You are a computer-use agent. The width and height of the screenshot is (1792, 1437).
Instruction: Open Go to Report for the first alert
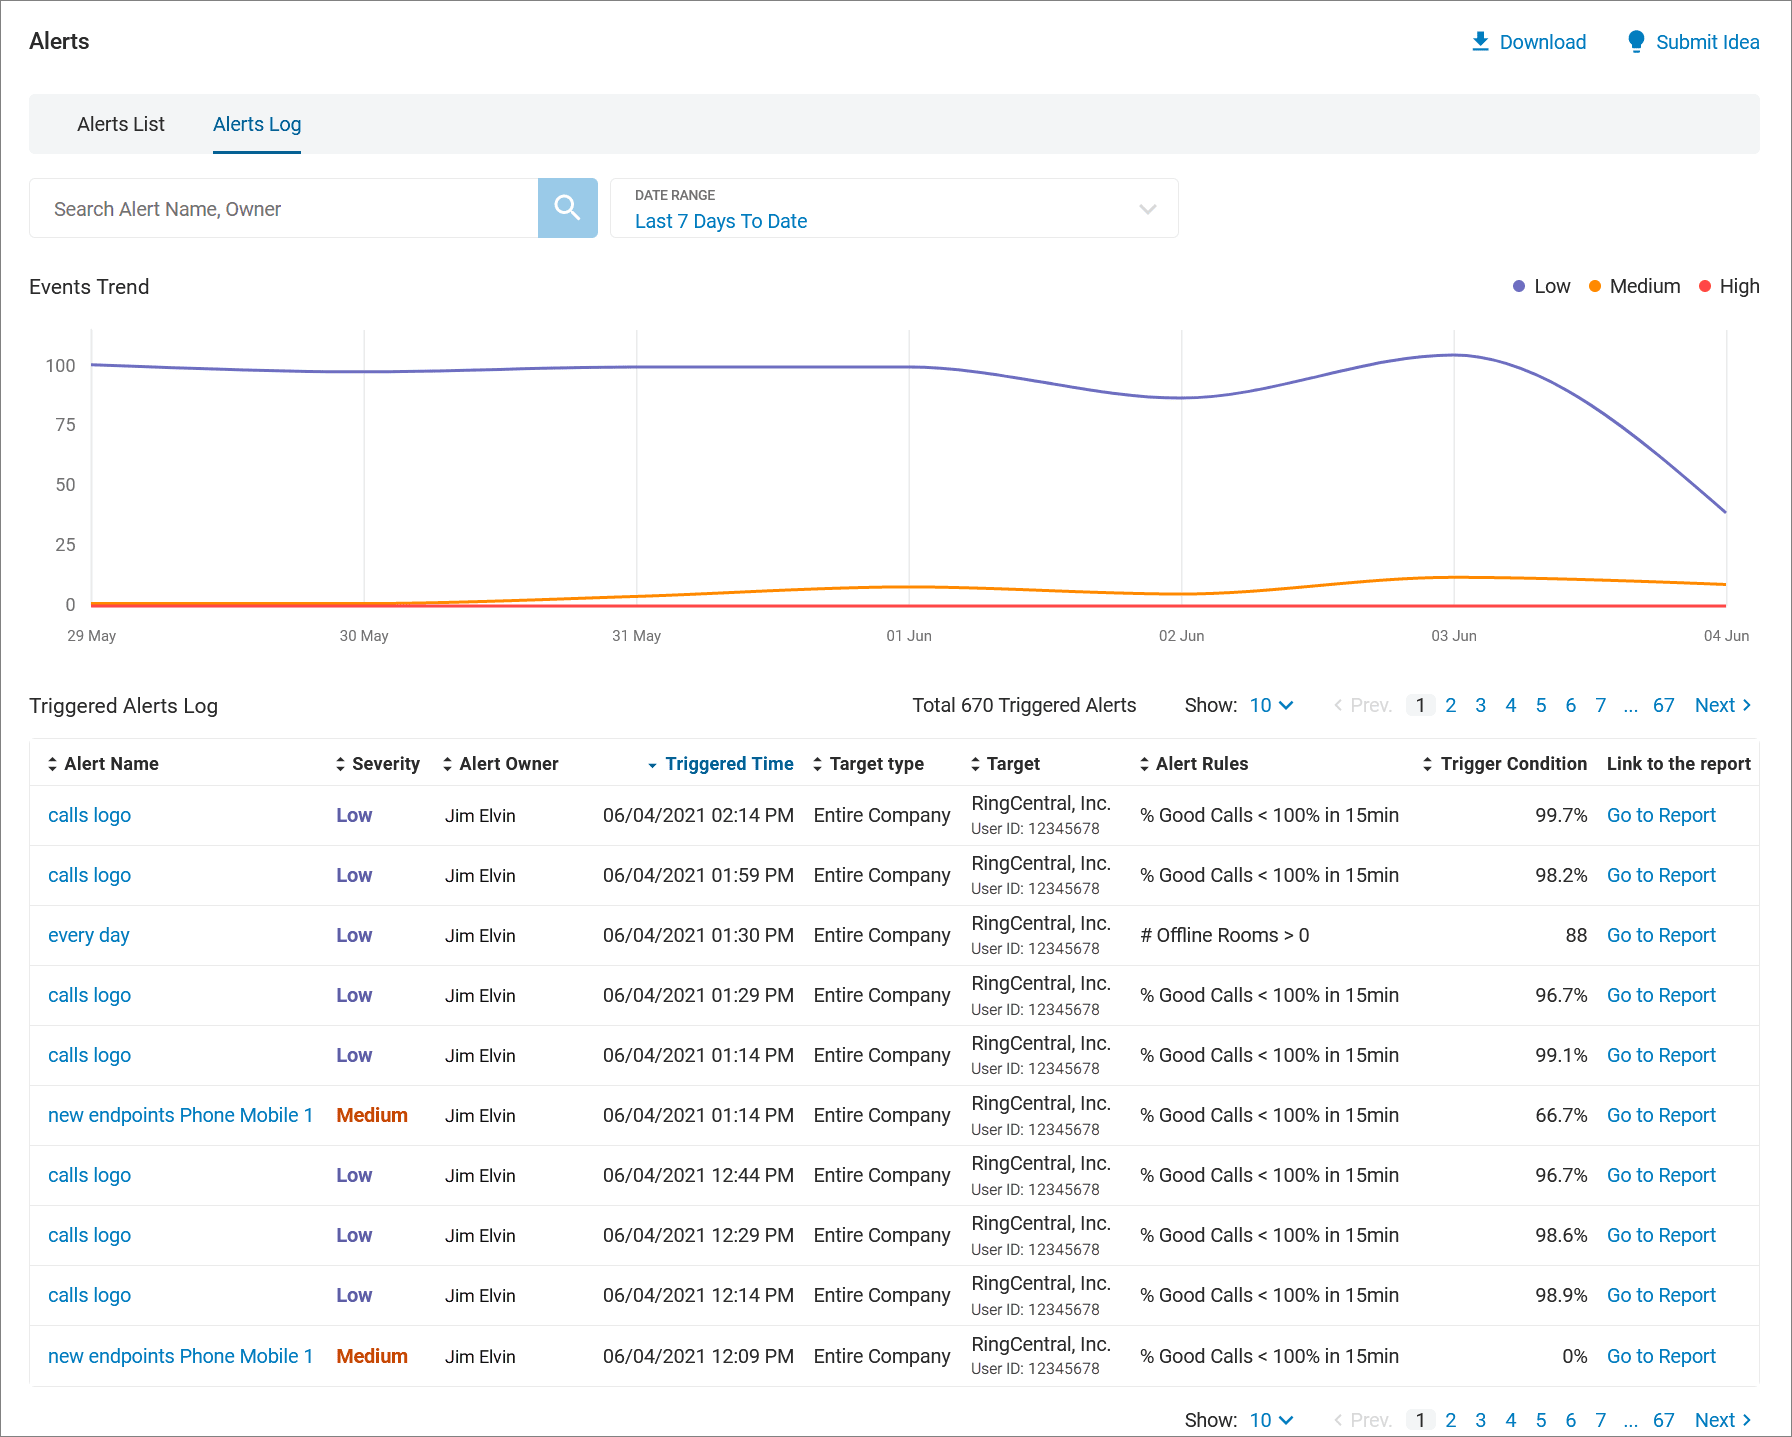(1660, 815)
